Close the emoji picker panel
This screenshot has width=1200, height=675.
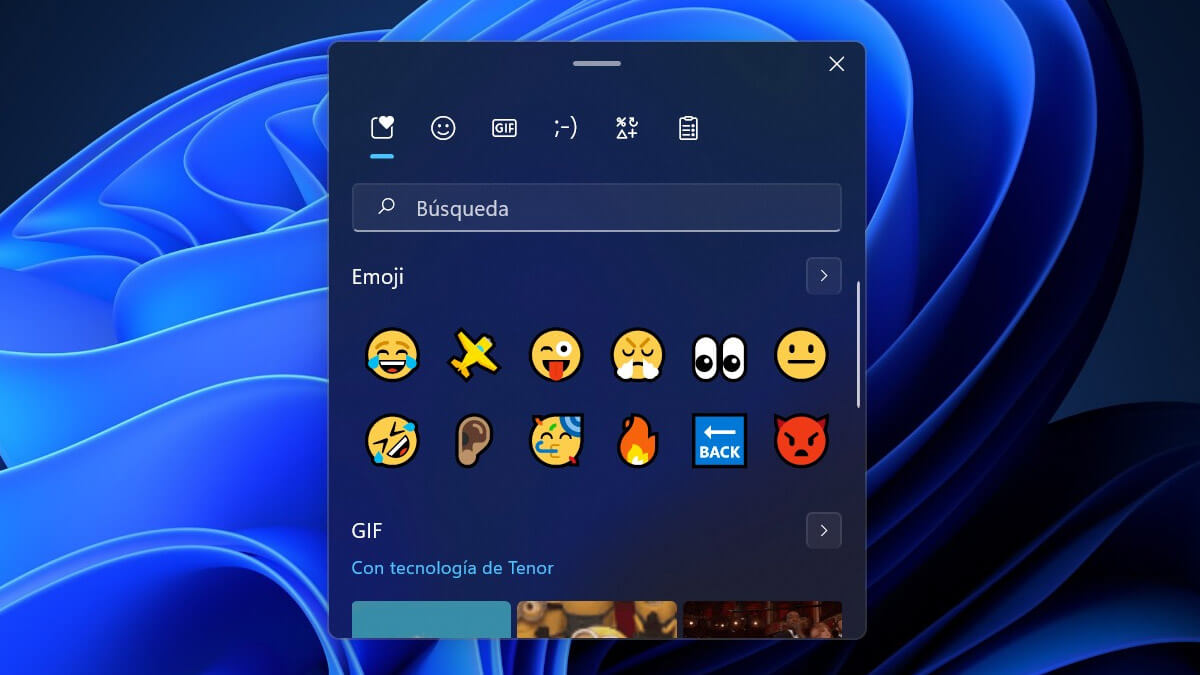pyautogui.click(x=837, y=64)
